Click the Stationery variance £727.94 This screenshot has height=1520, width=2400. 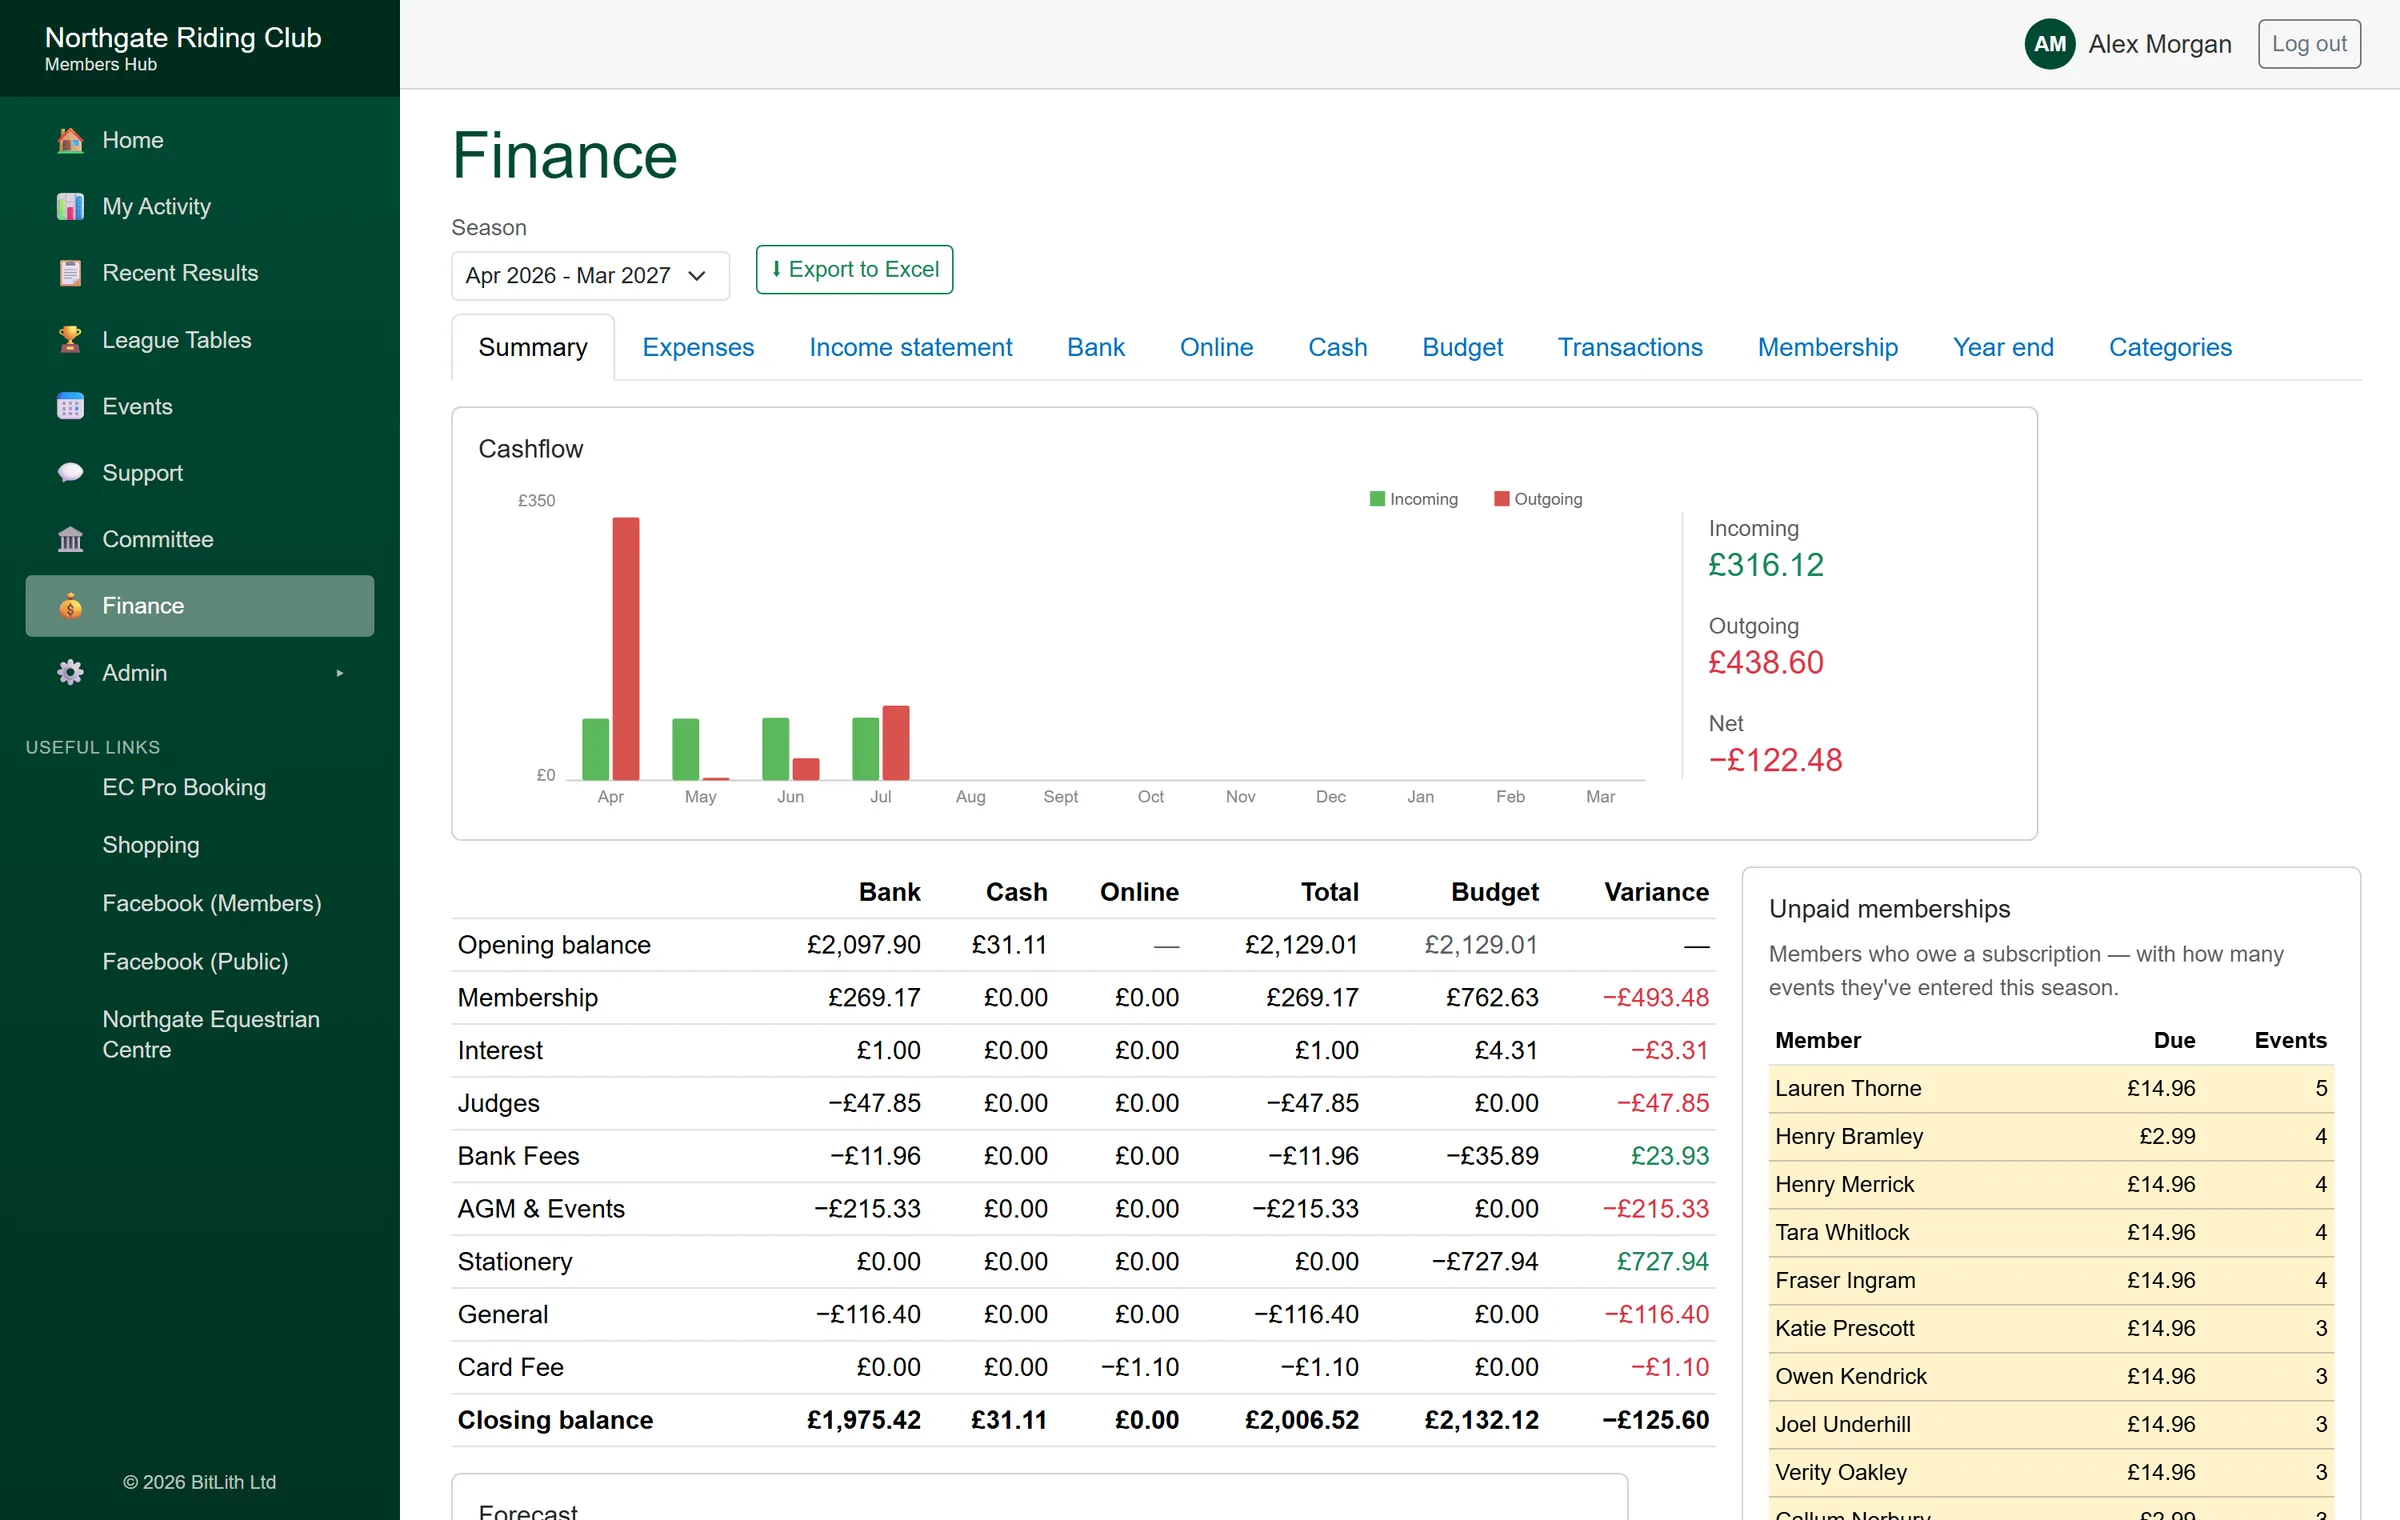[x=1662, y=1261]
